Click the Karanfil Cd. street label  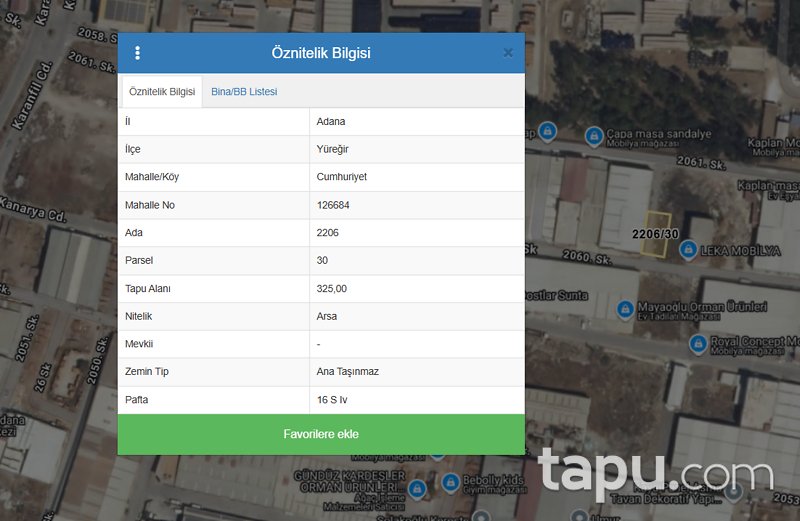pos(32,95)
